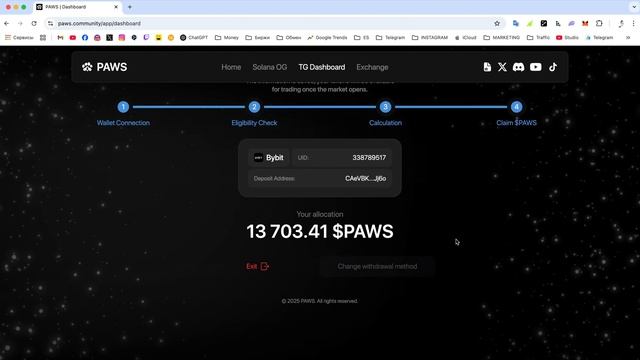Open the PAWS YouTube icon
640x360 pixels.
pyautogui.click(x=536, y=67)
